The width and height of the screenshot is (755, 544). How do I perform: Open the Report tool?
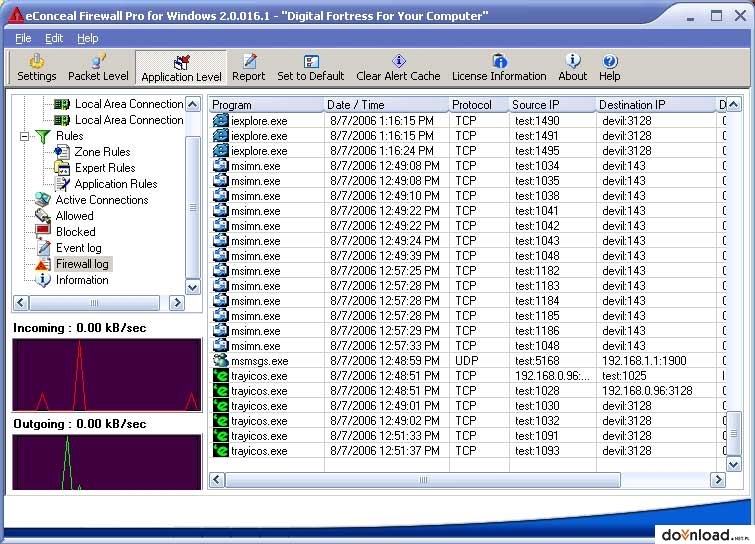point(248,68)
